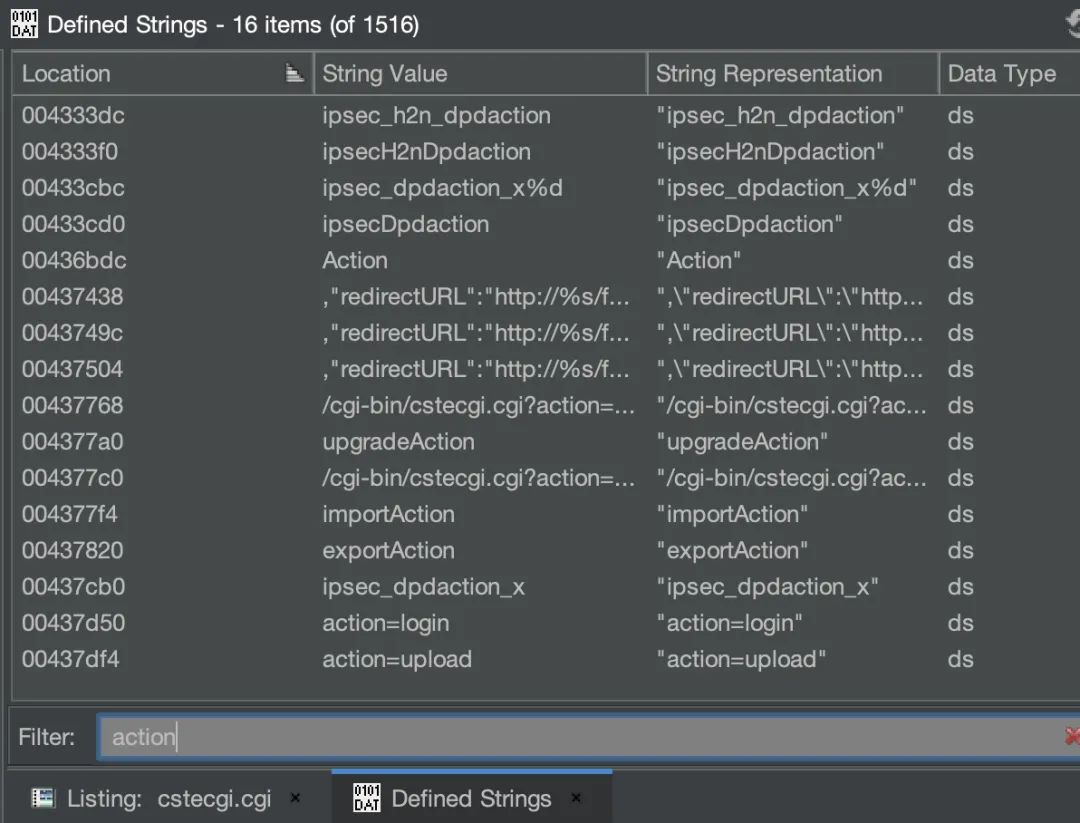Click string value ipsecH2nDpdaction
Viewport: 1080px width, 823px height.
pyautogui.click(x=426, y=152)
